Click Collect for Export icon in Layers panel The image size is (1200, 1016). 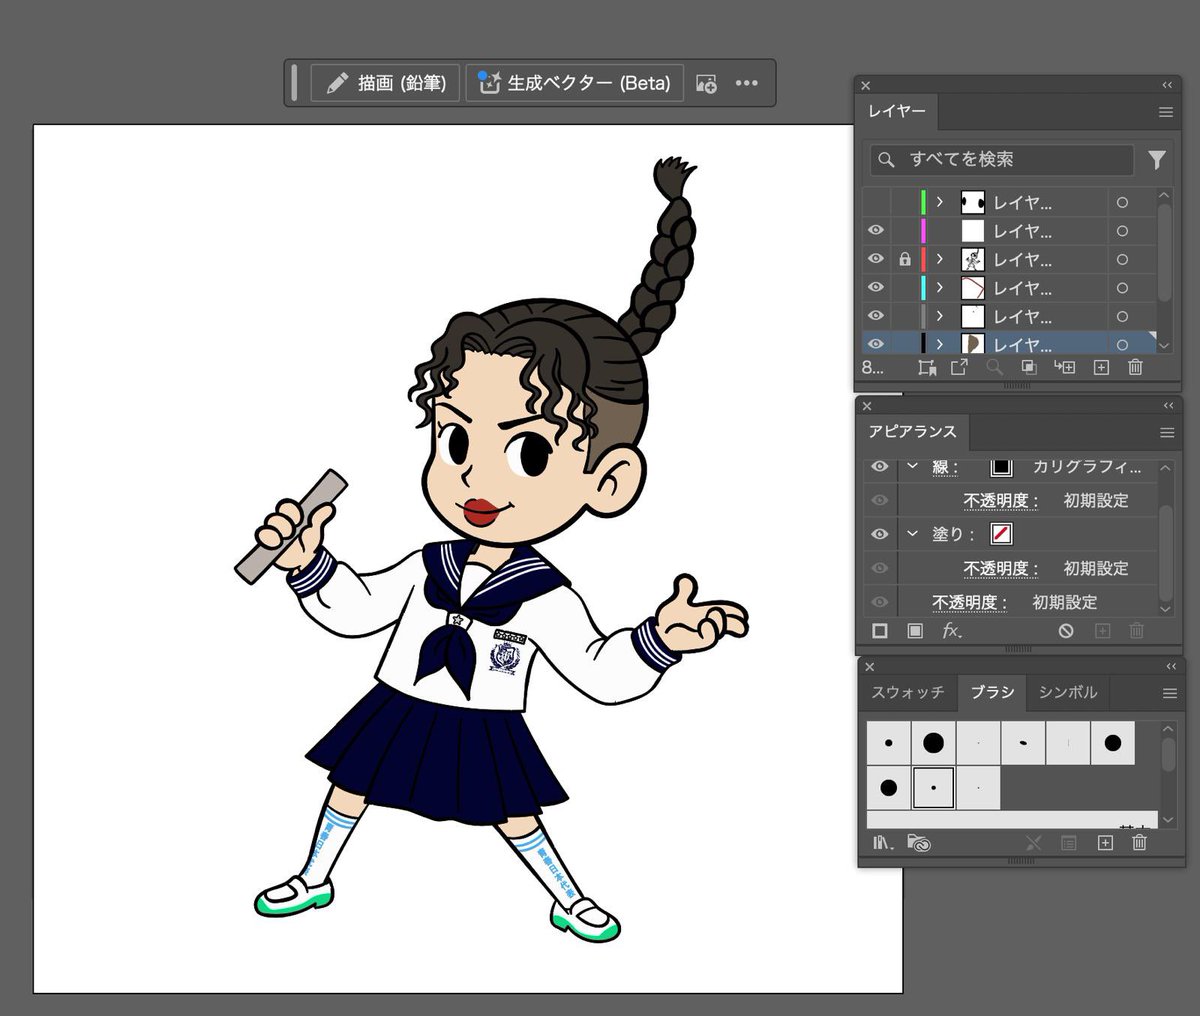927,368
